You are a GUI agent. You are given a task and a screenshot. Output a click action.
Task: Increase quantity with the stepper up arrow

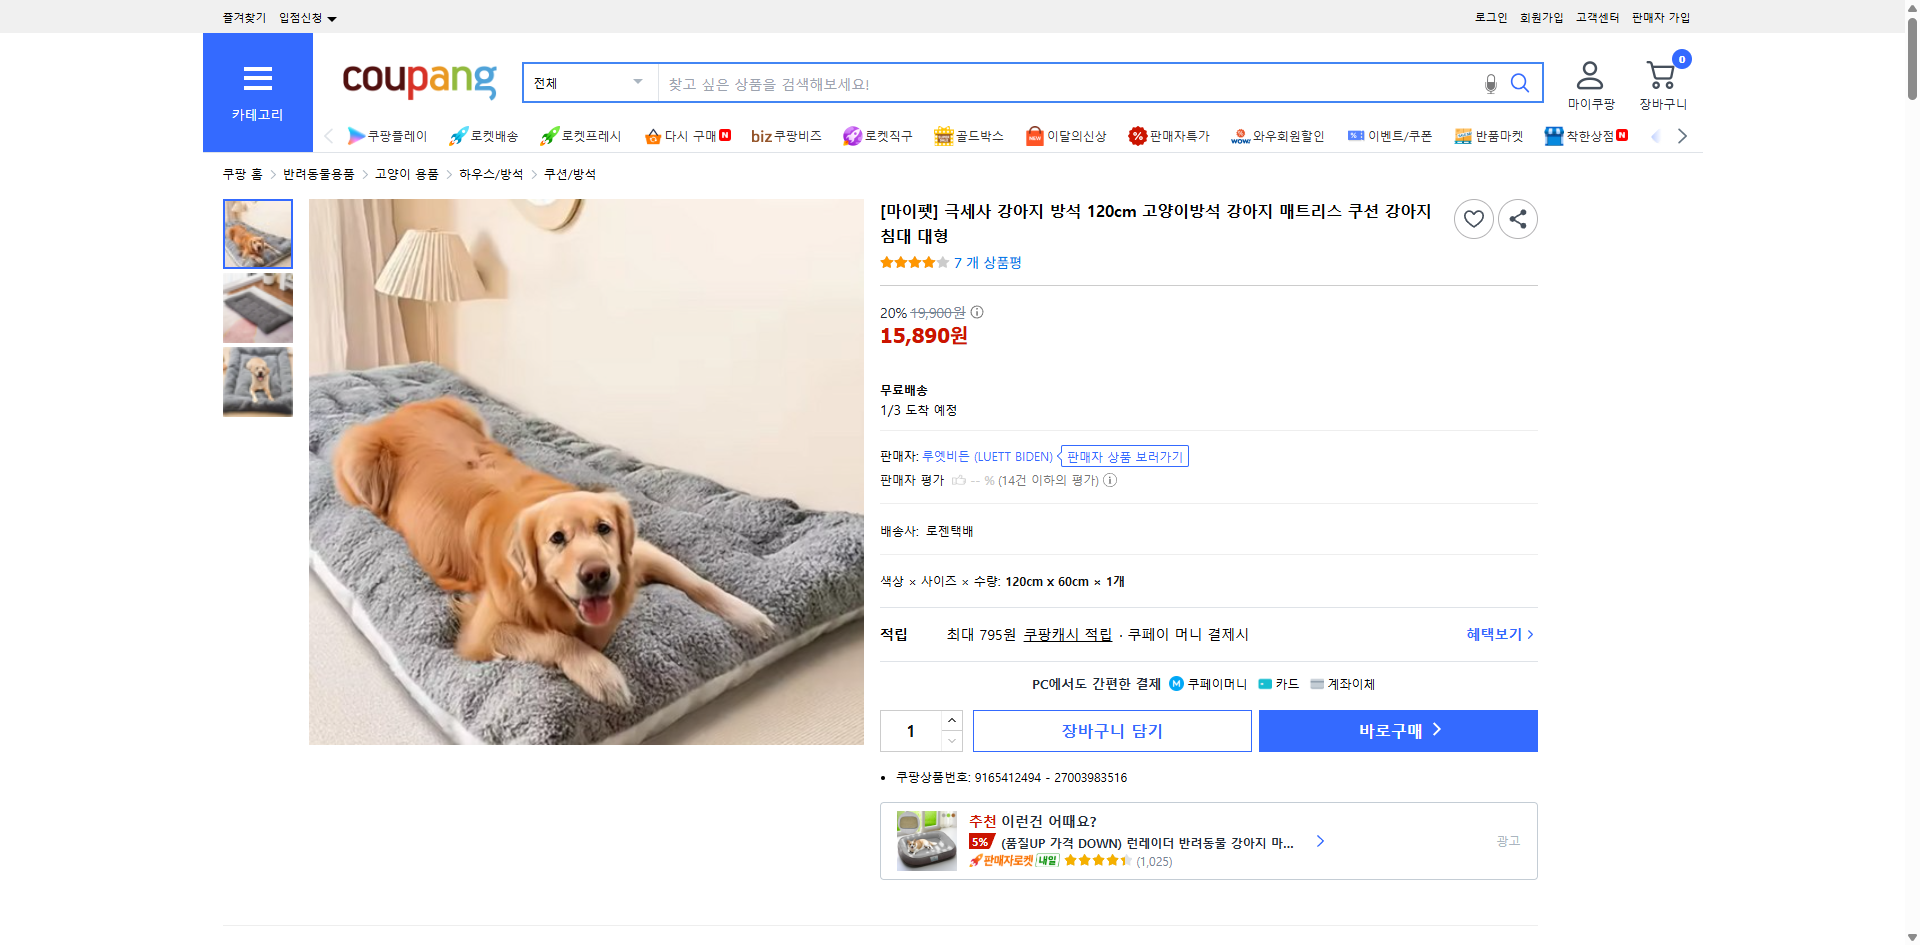coord(950,720)
